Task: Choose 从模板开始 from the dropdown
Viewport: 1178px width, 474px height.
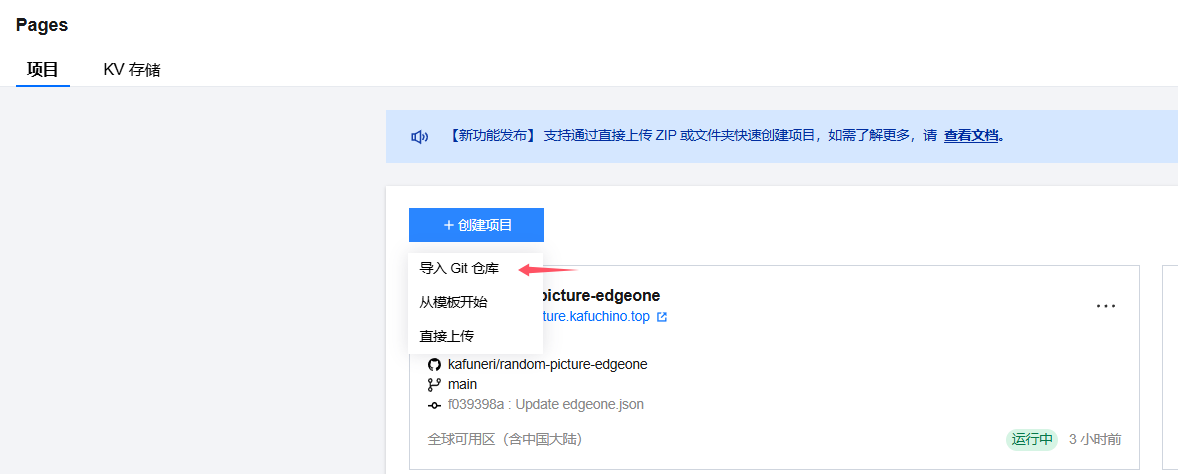Action: (x=475, y=302)
